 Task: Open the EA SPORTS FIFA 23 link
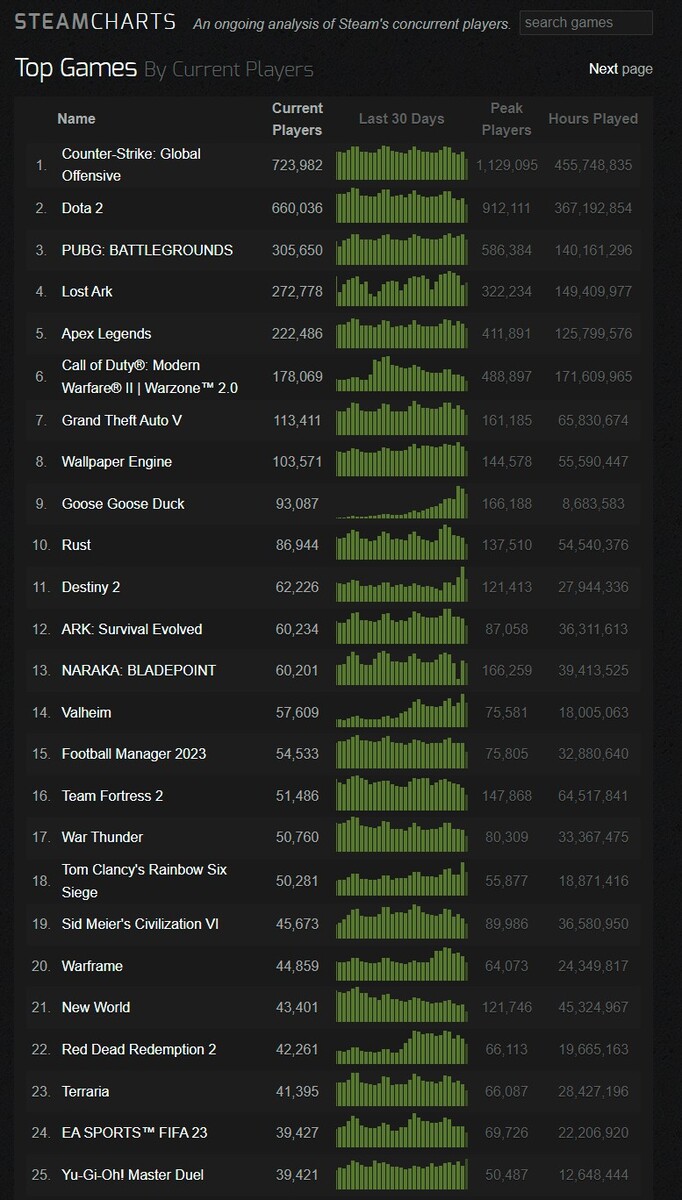pyautogui.click(x=135, y=1132)
